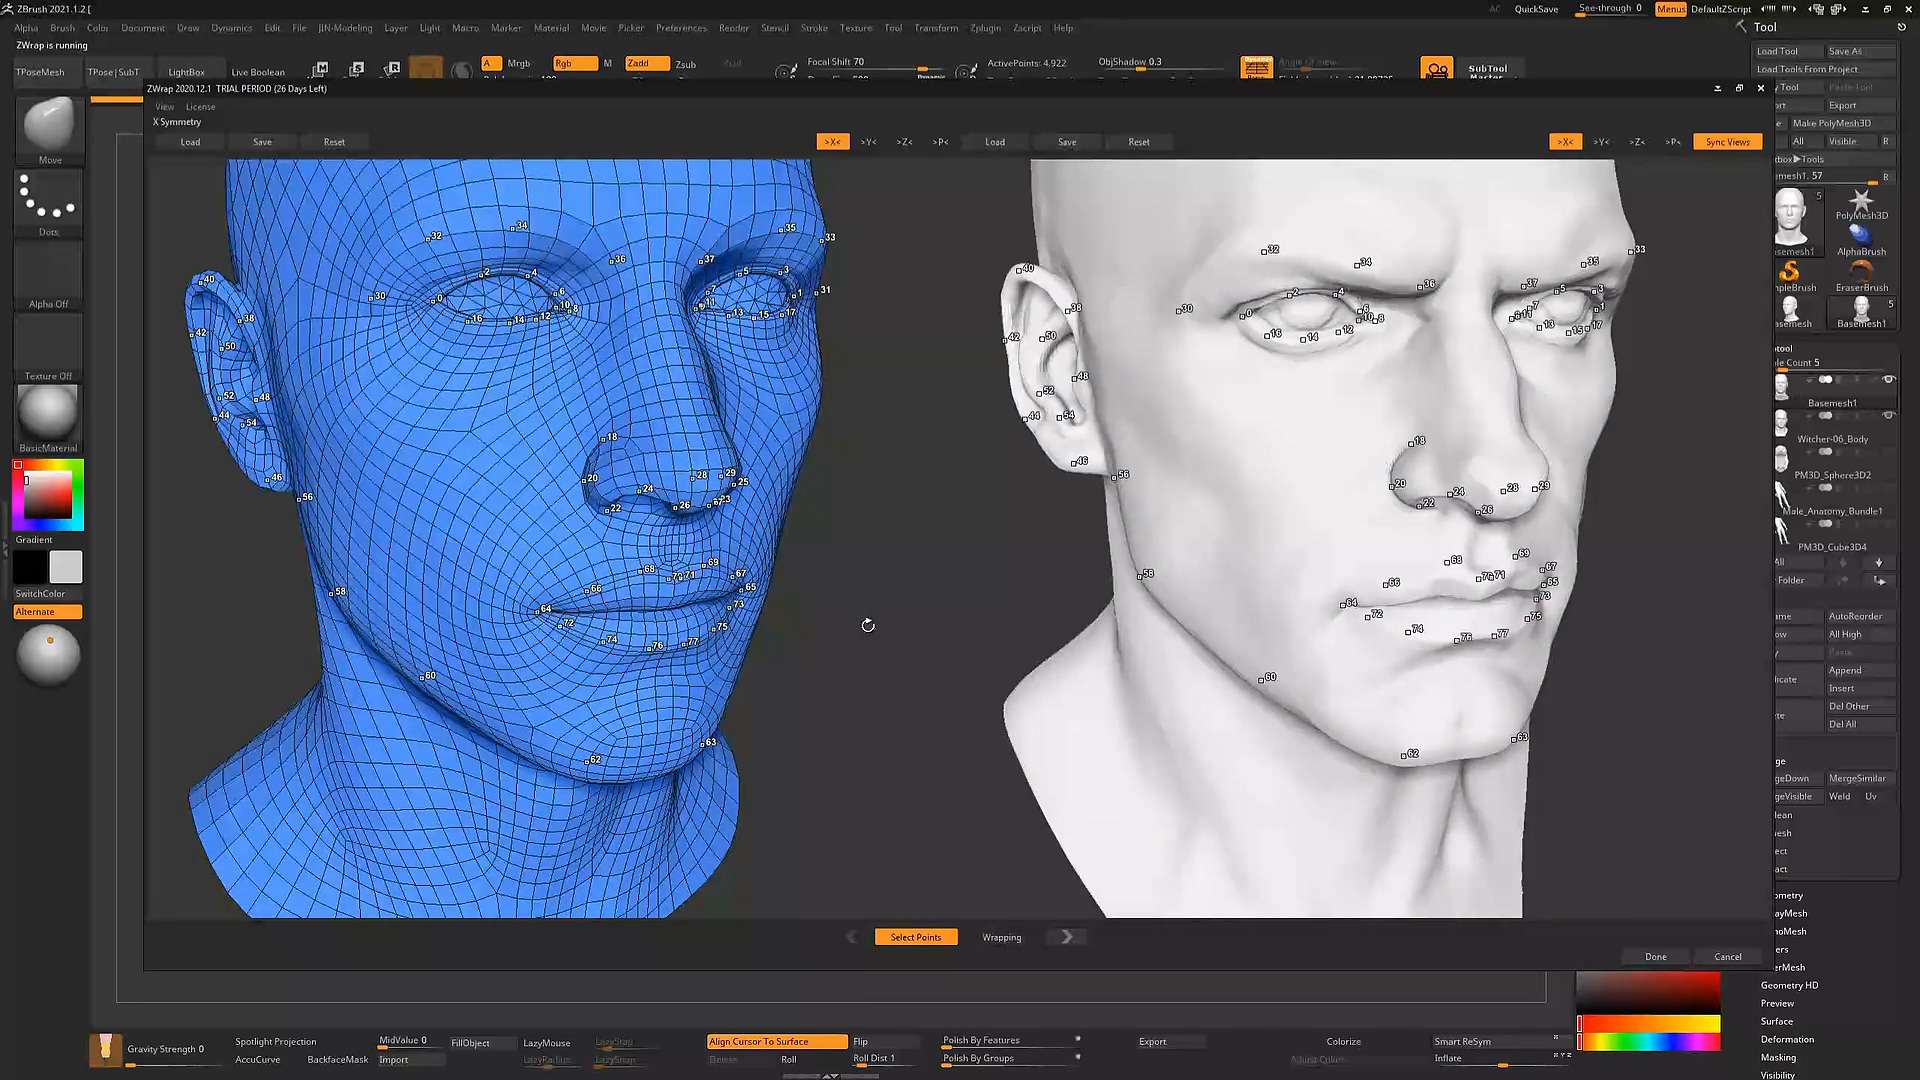The width and height of the screenshot is (1920, 1080).
Task: Click the main color picker square
Action: click(x=48, y=495)
